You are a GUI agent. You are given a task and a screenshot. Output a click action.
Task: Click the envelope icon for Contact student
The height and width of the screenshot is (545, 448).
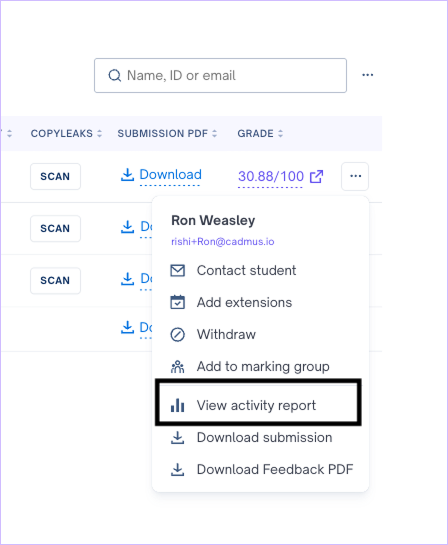(178, 270)
